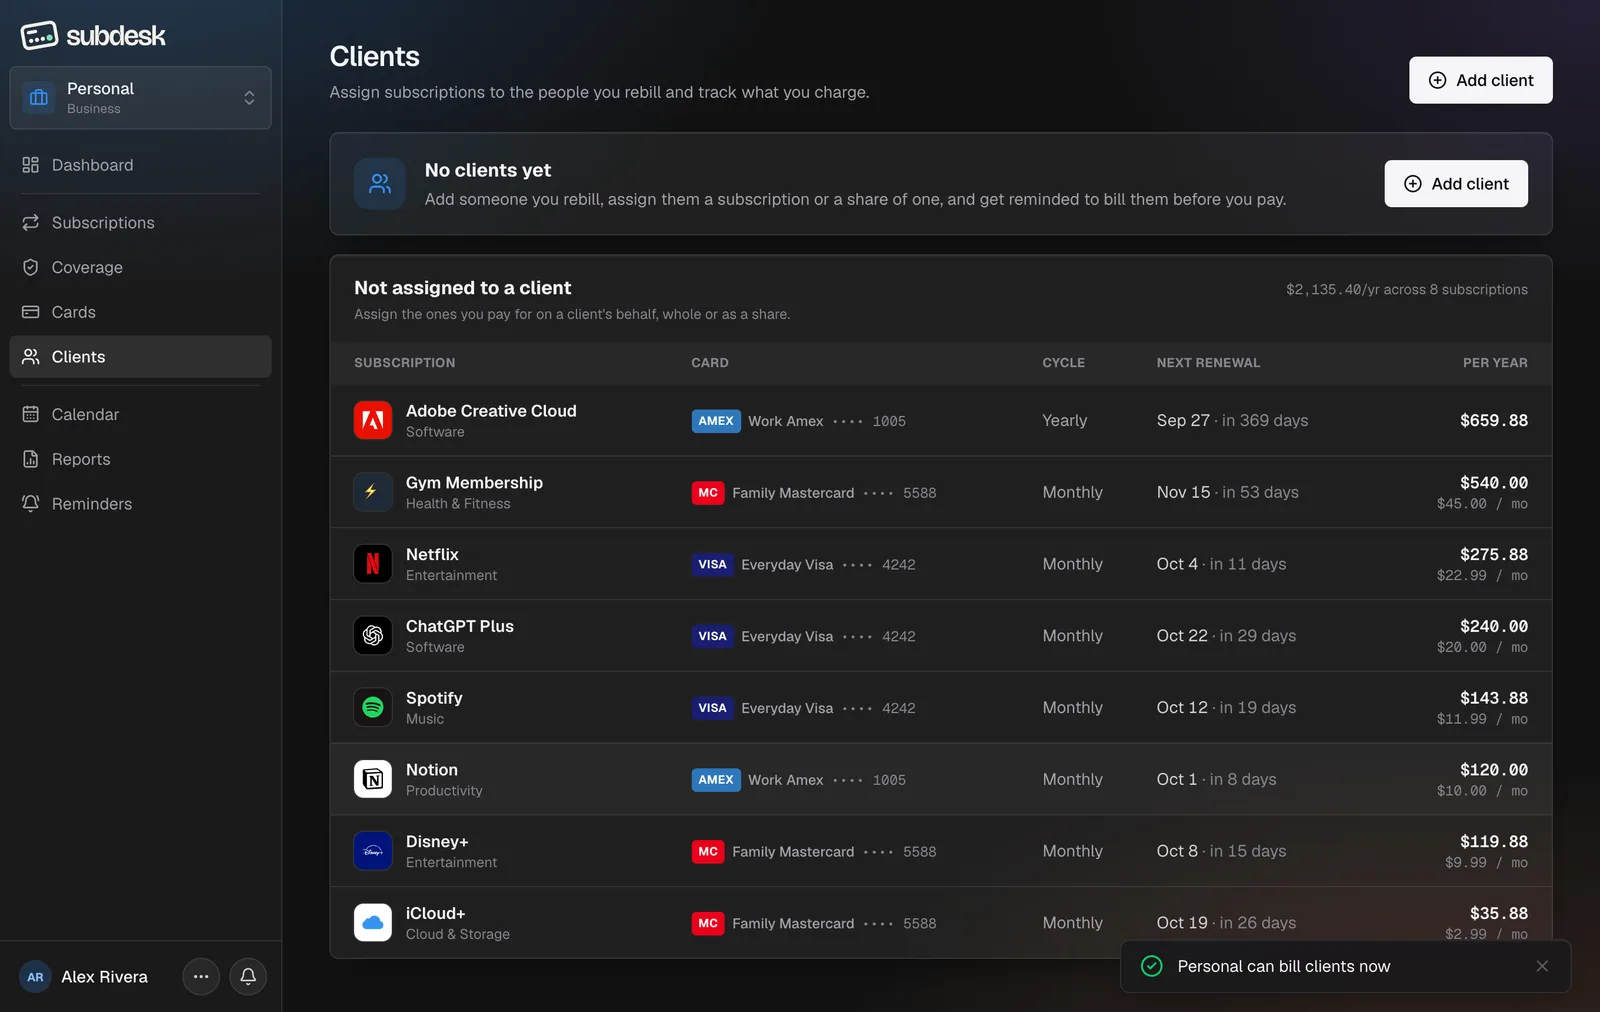Screen dimensions: 1600x1012
Task: Click the MC badge in the Disney+ row
Action: pyautogui.click(x=708, y=852)
